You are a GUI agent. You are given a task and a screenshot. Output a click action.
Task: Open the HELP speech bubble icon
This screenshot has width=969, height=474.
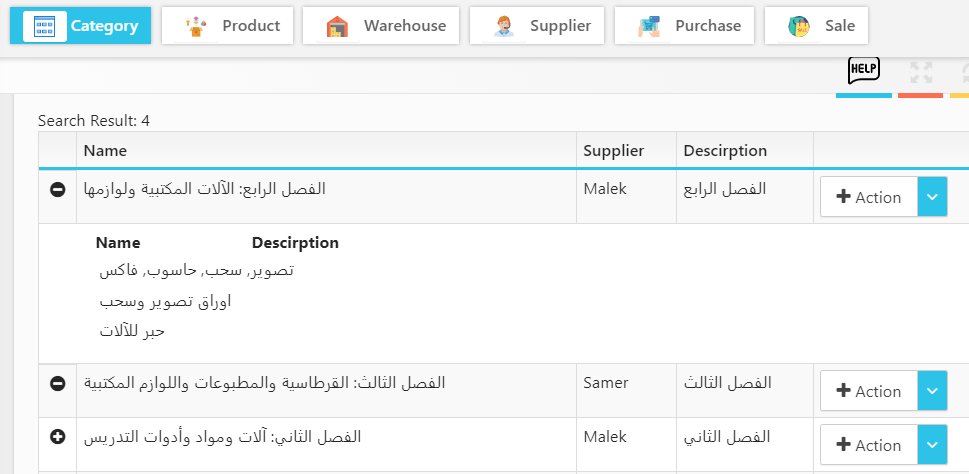[863, 70]
